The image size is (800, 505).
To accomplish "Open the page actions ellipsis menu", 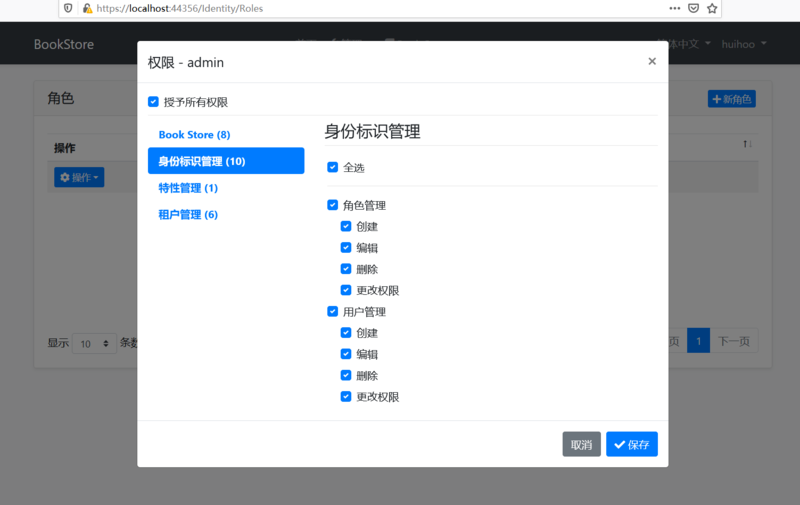I will (x=675, y=8).
